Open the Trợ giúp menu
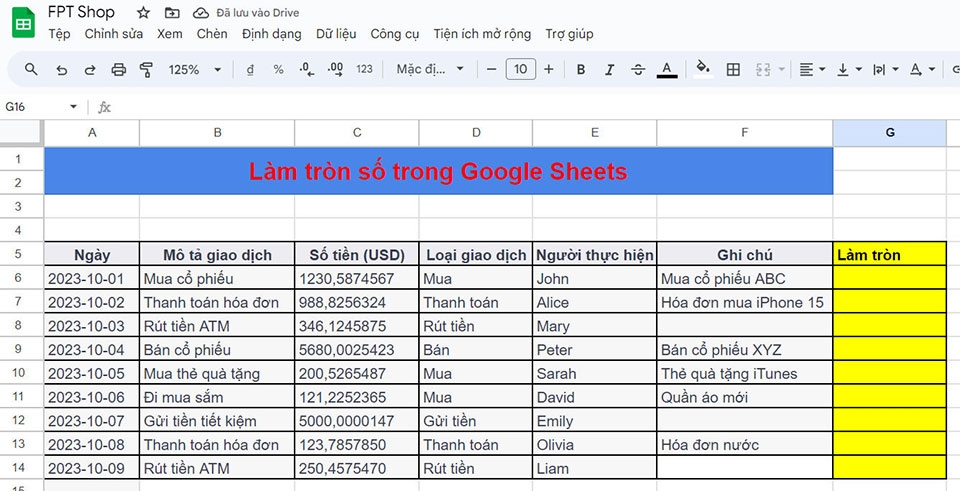960x491 pixels. [x=569, y=34]
